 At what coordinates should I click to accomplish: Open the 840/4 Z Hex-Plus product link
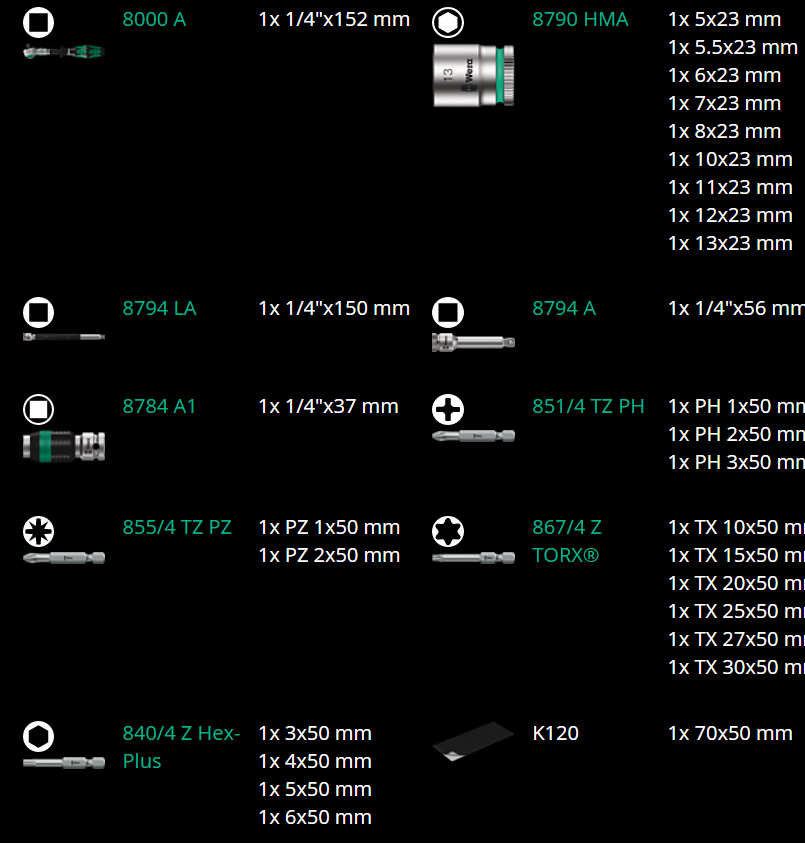pyautogui.click(x=181, y=747)
